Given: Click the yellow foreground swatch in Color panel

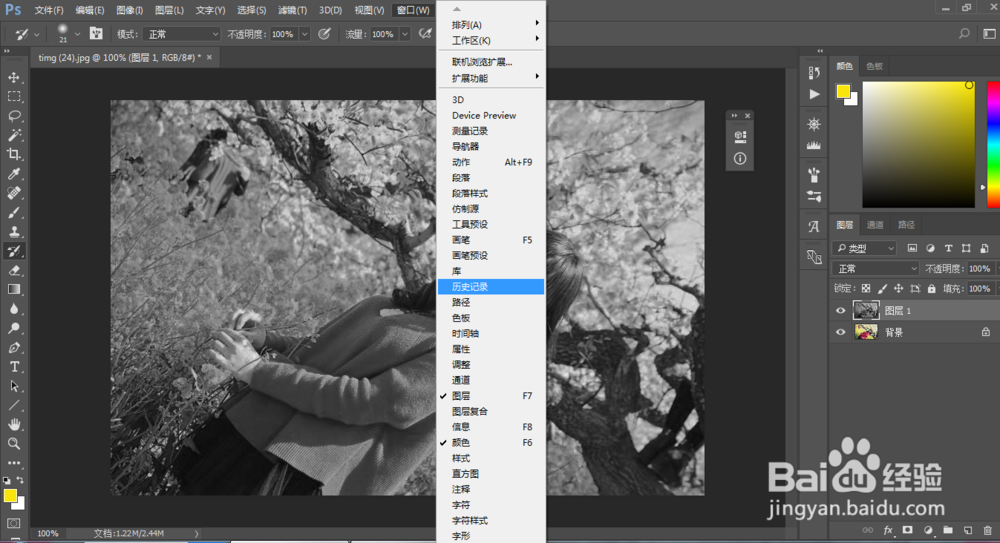Looking at the screenshot, I should [x=843, y=91].
